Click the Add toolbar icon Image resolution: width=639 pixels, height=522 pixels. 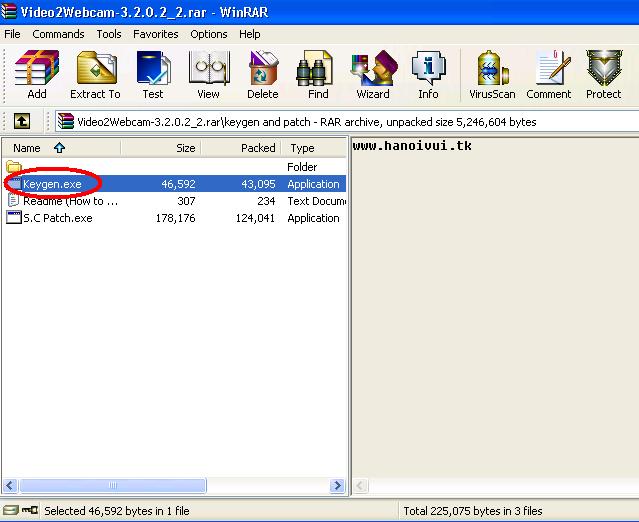tap(37, 75)
